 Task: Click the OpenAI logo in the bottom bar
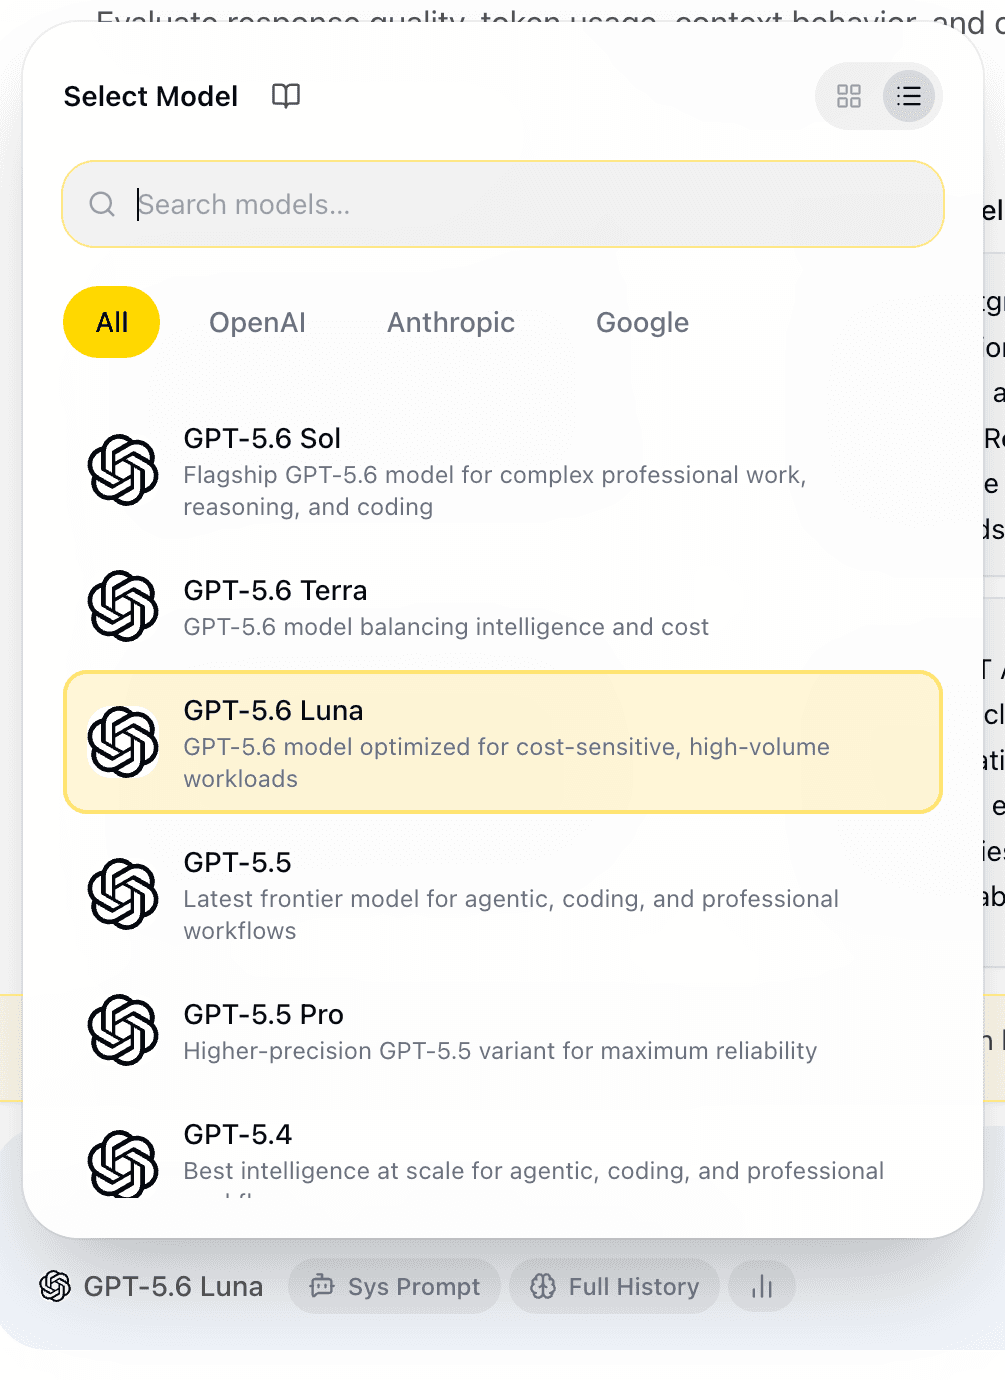tap(55, 1286)
